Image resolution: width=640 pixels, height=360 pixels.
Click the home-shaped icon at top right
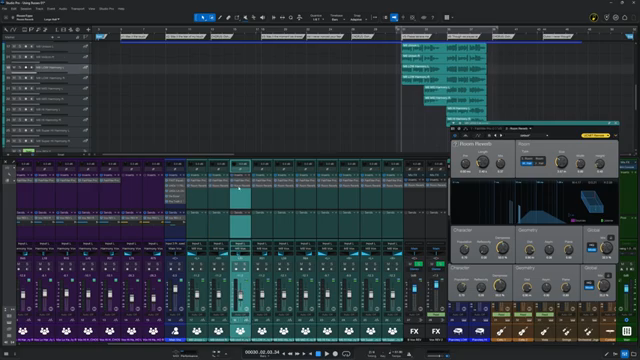point(624,18)
